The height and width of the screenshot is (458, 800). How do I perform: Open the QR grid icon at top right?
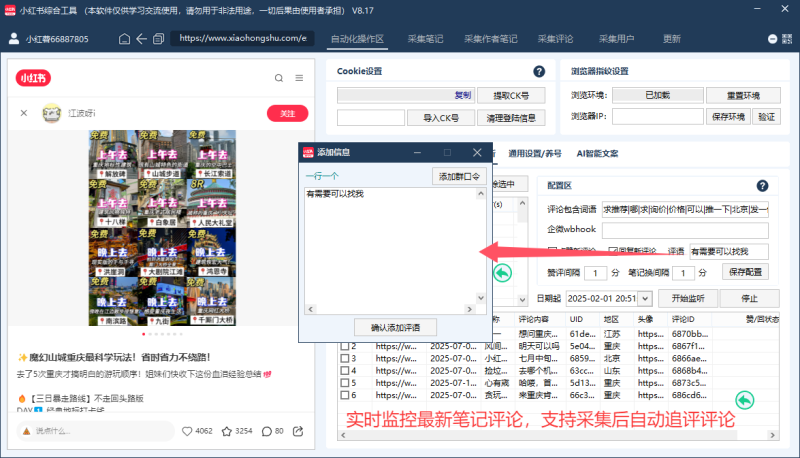[787, 39]
